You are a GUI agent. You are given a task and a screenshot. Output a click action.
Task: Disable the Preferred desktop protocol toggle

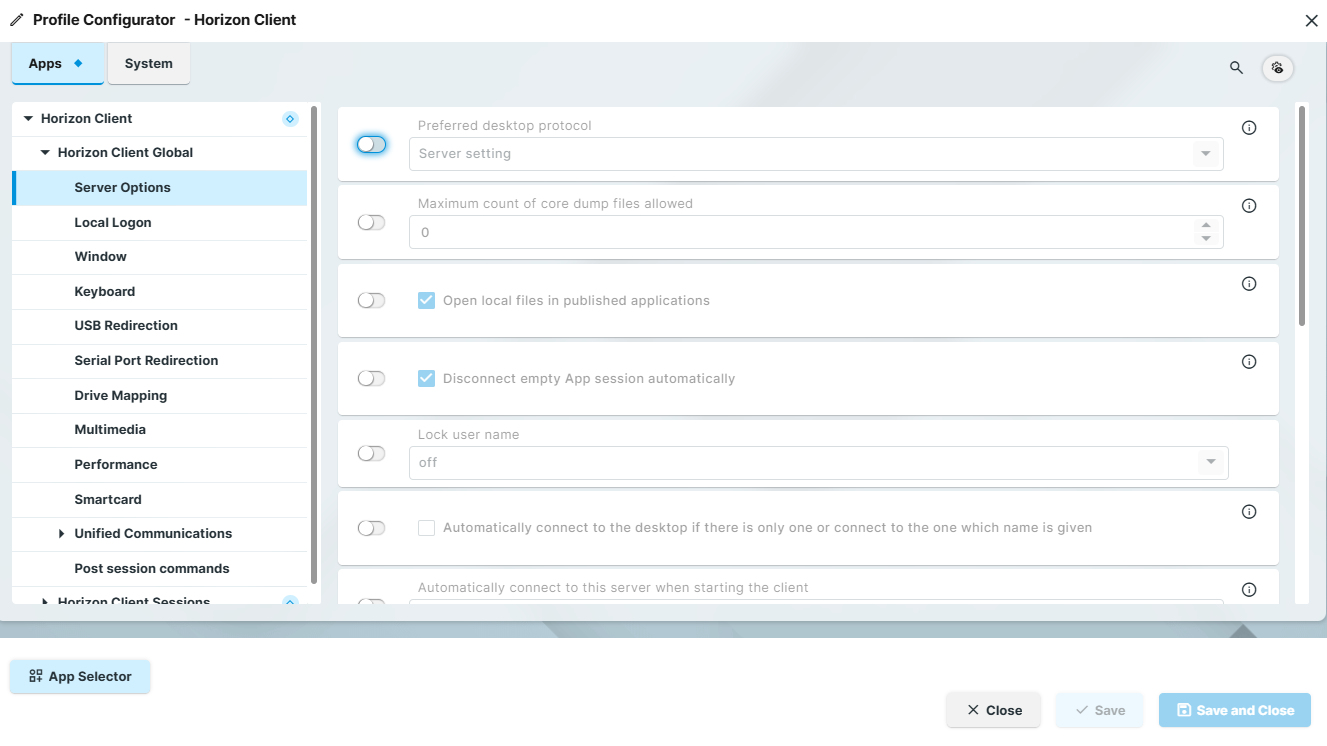(x=371, y=144)
